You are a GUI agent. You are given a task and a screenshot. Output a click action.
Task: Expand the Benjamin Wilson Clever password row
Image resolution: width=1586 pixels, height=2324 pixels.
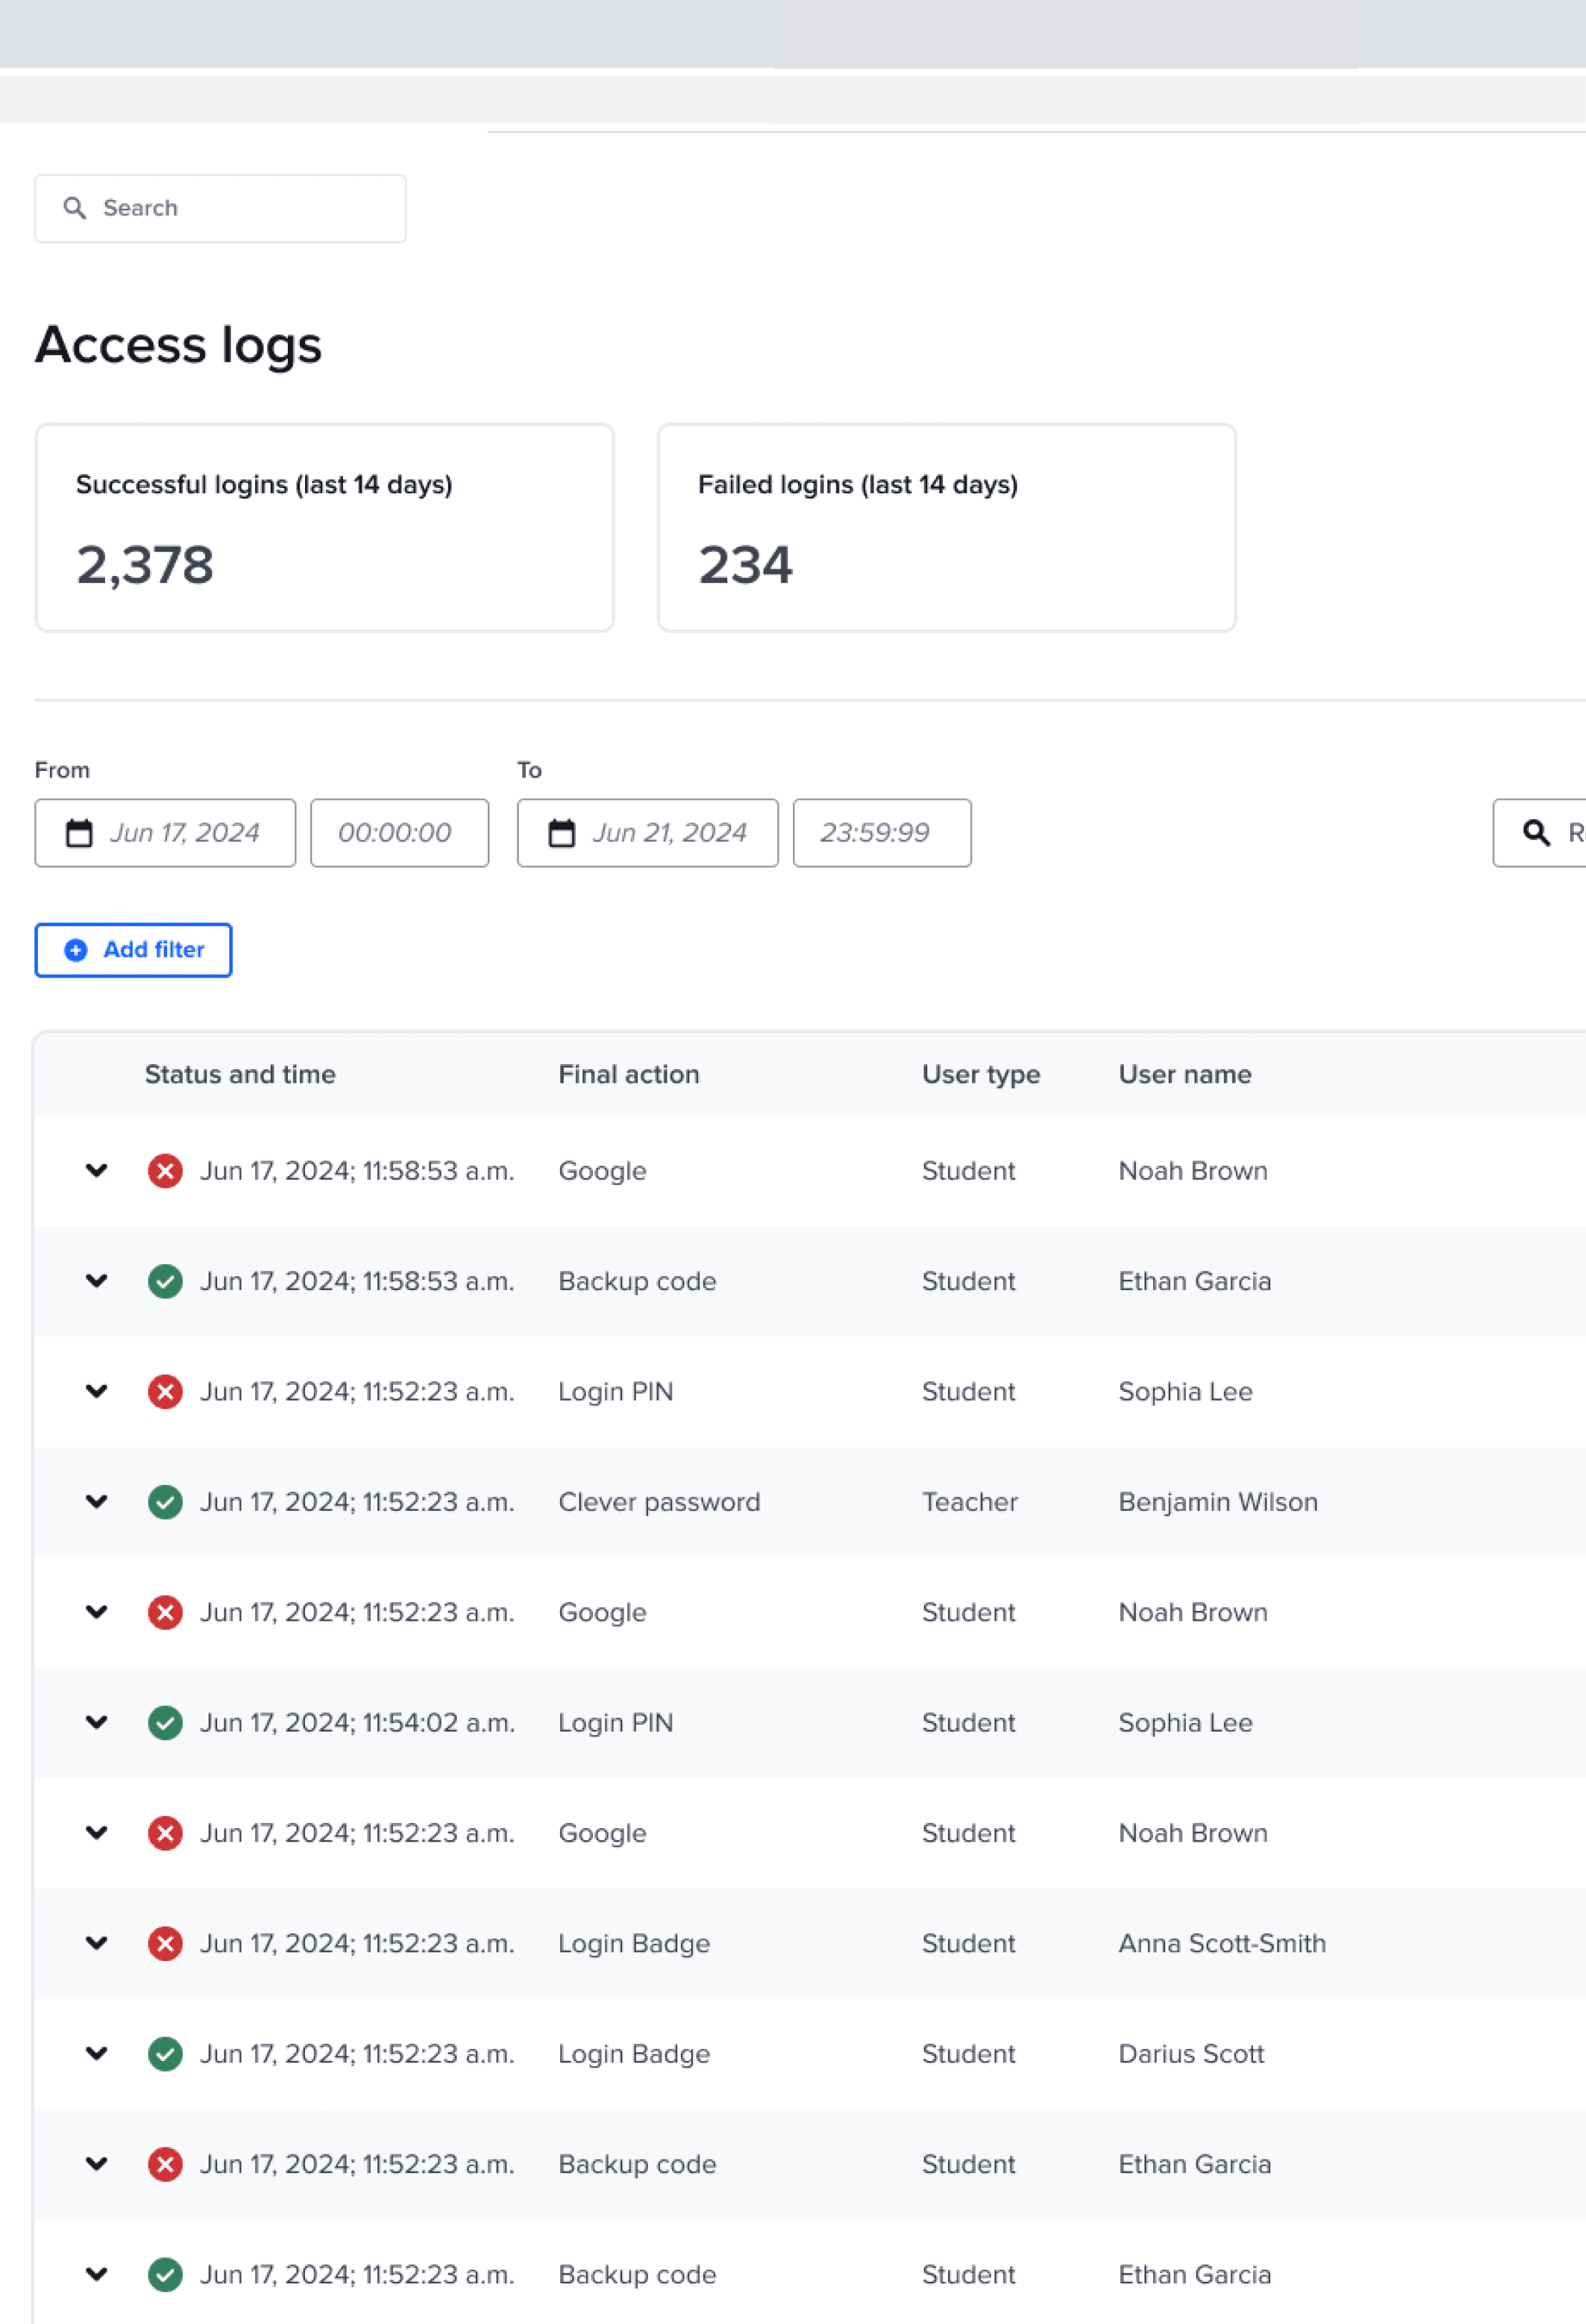pos(97,1501)
